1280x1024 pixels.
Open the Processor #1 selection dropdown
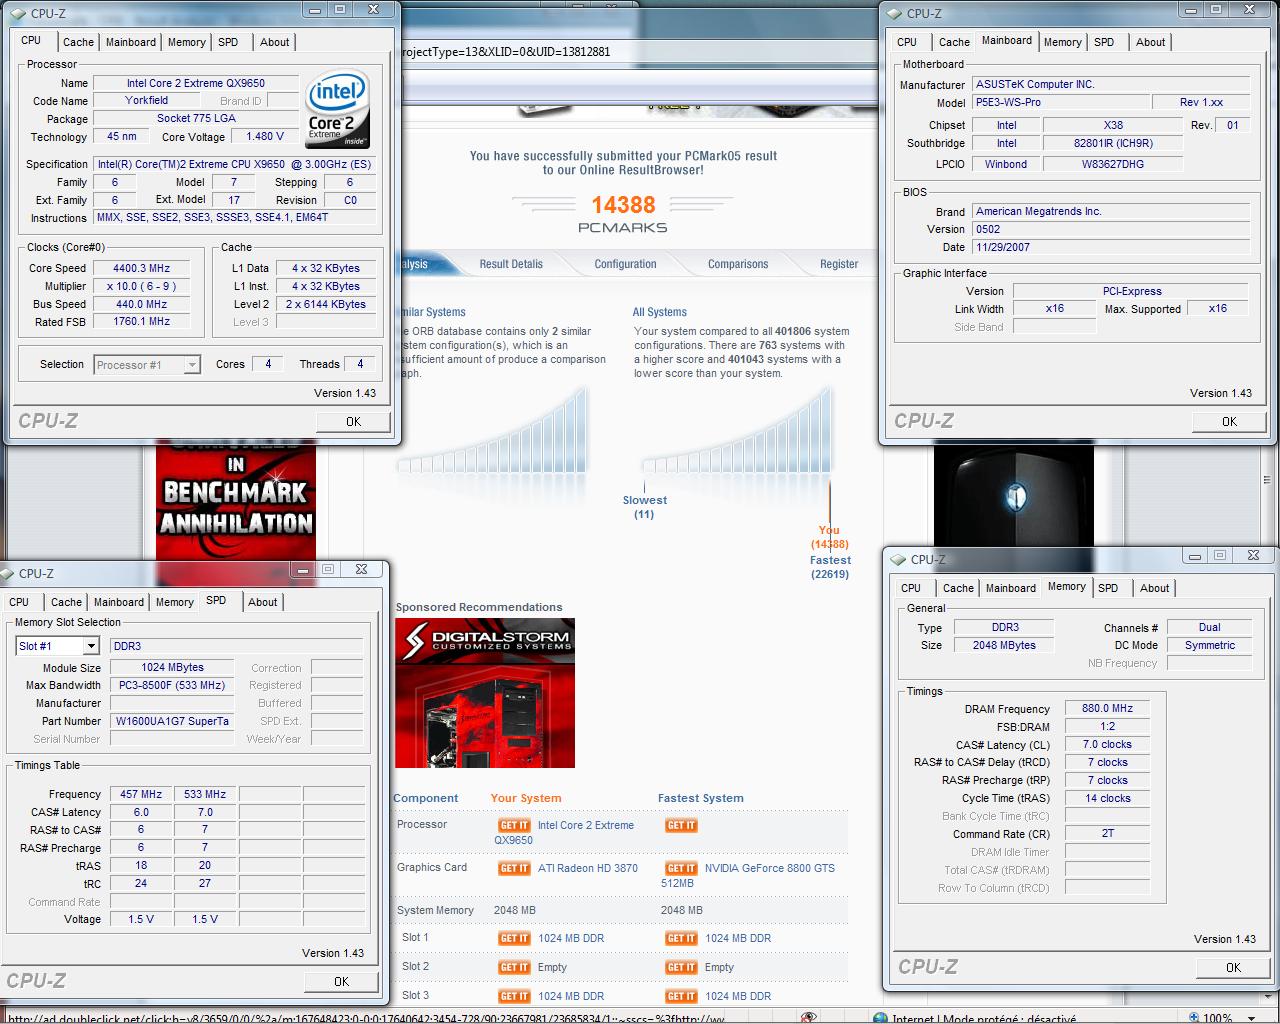point(192,365)
